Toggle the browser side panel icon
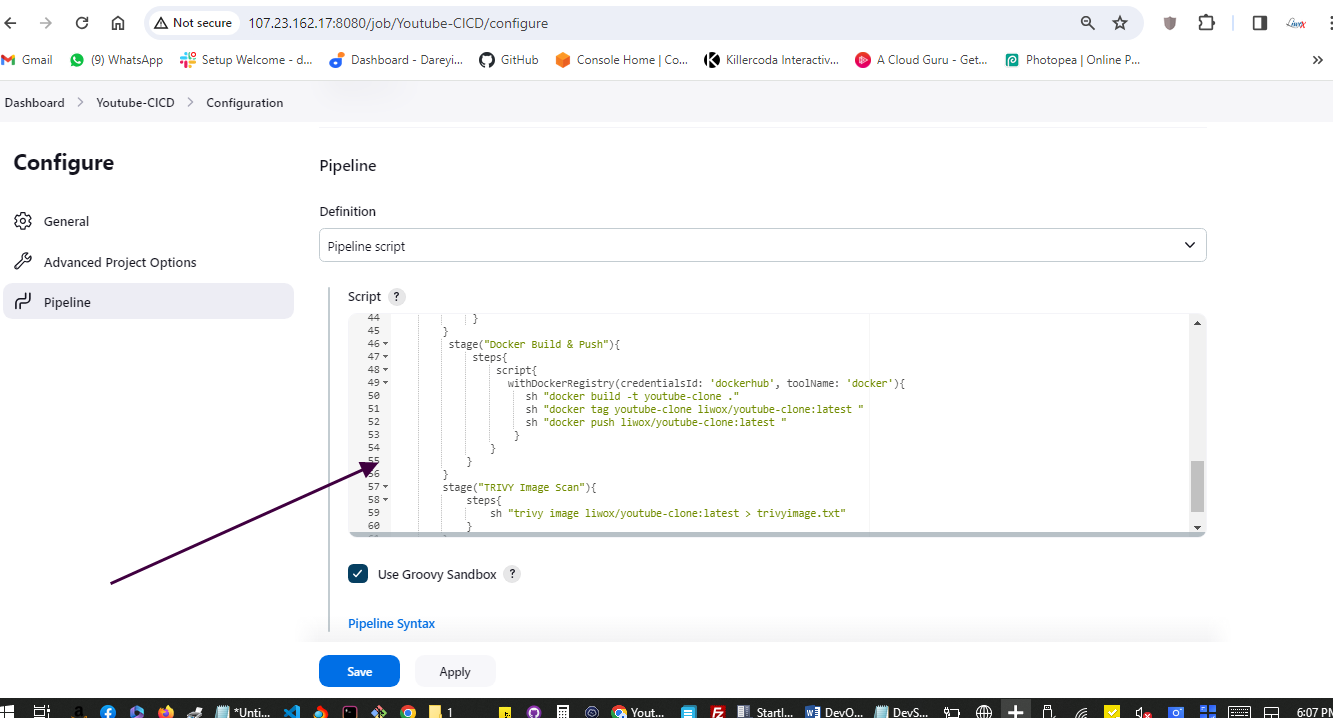 1260,23
